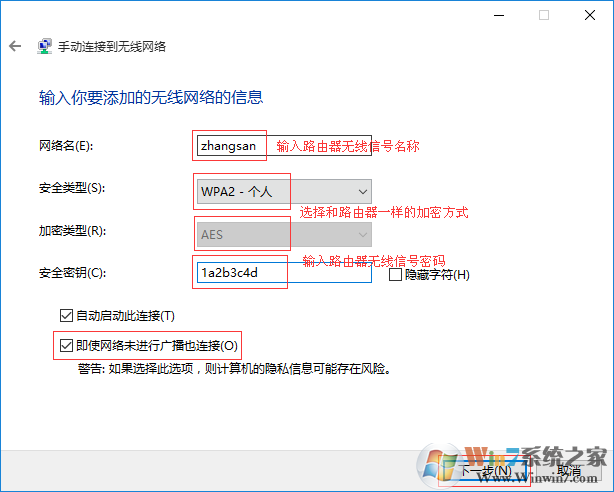Open the security type dropdown WPA2 - 个人
Image resolution: width=614 pixels, height=492 pixels.
[284, 192]
